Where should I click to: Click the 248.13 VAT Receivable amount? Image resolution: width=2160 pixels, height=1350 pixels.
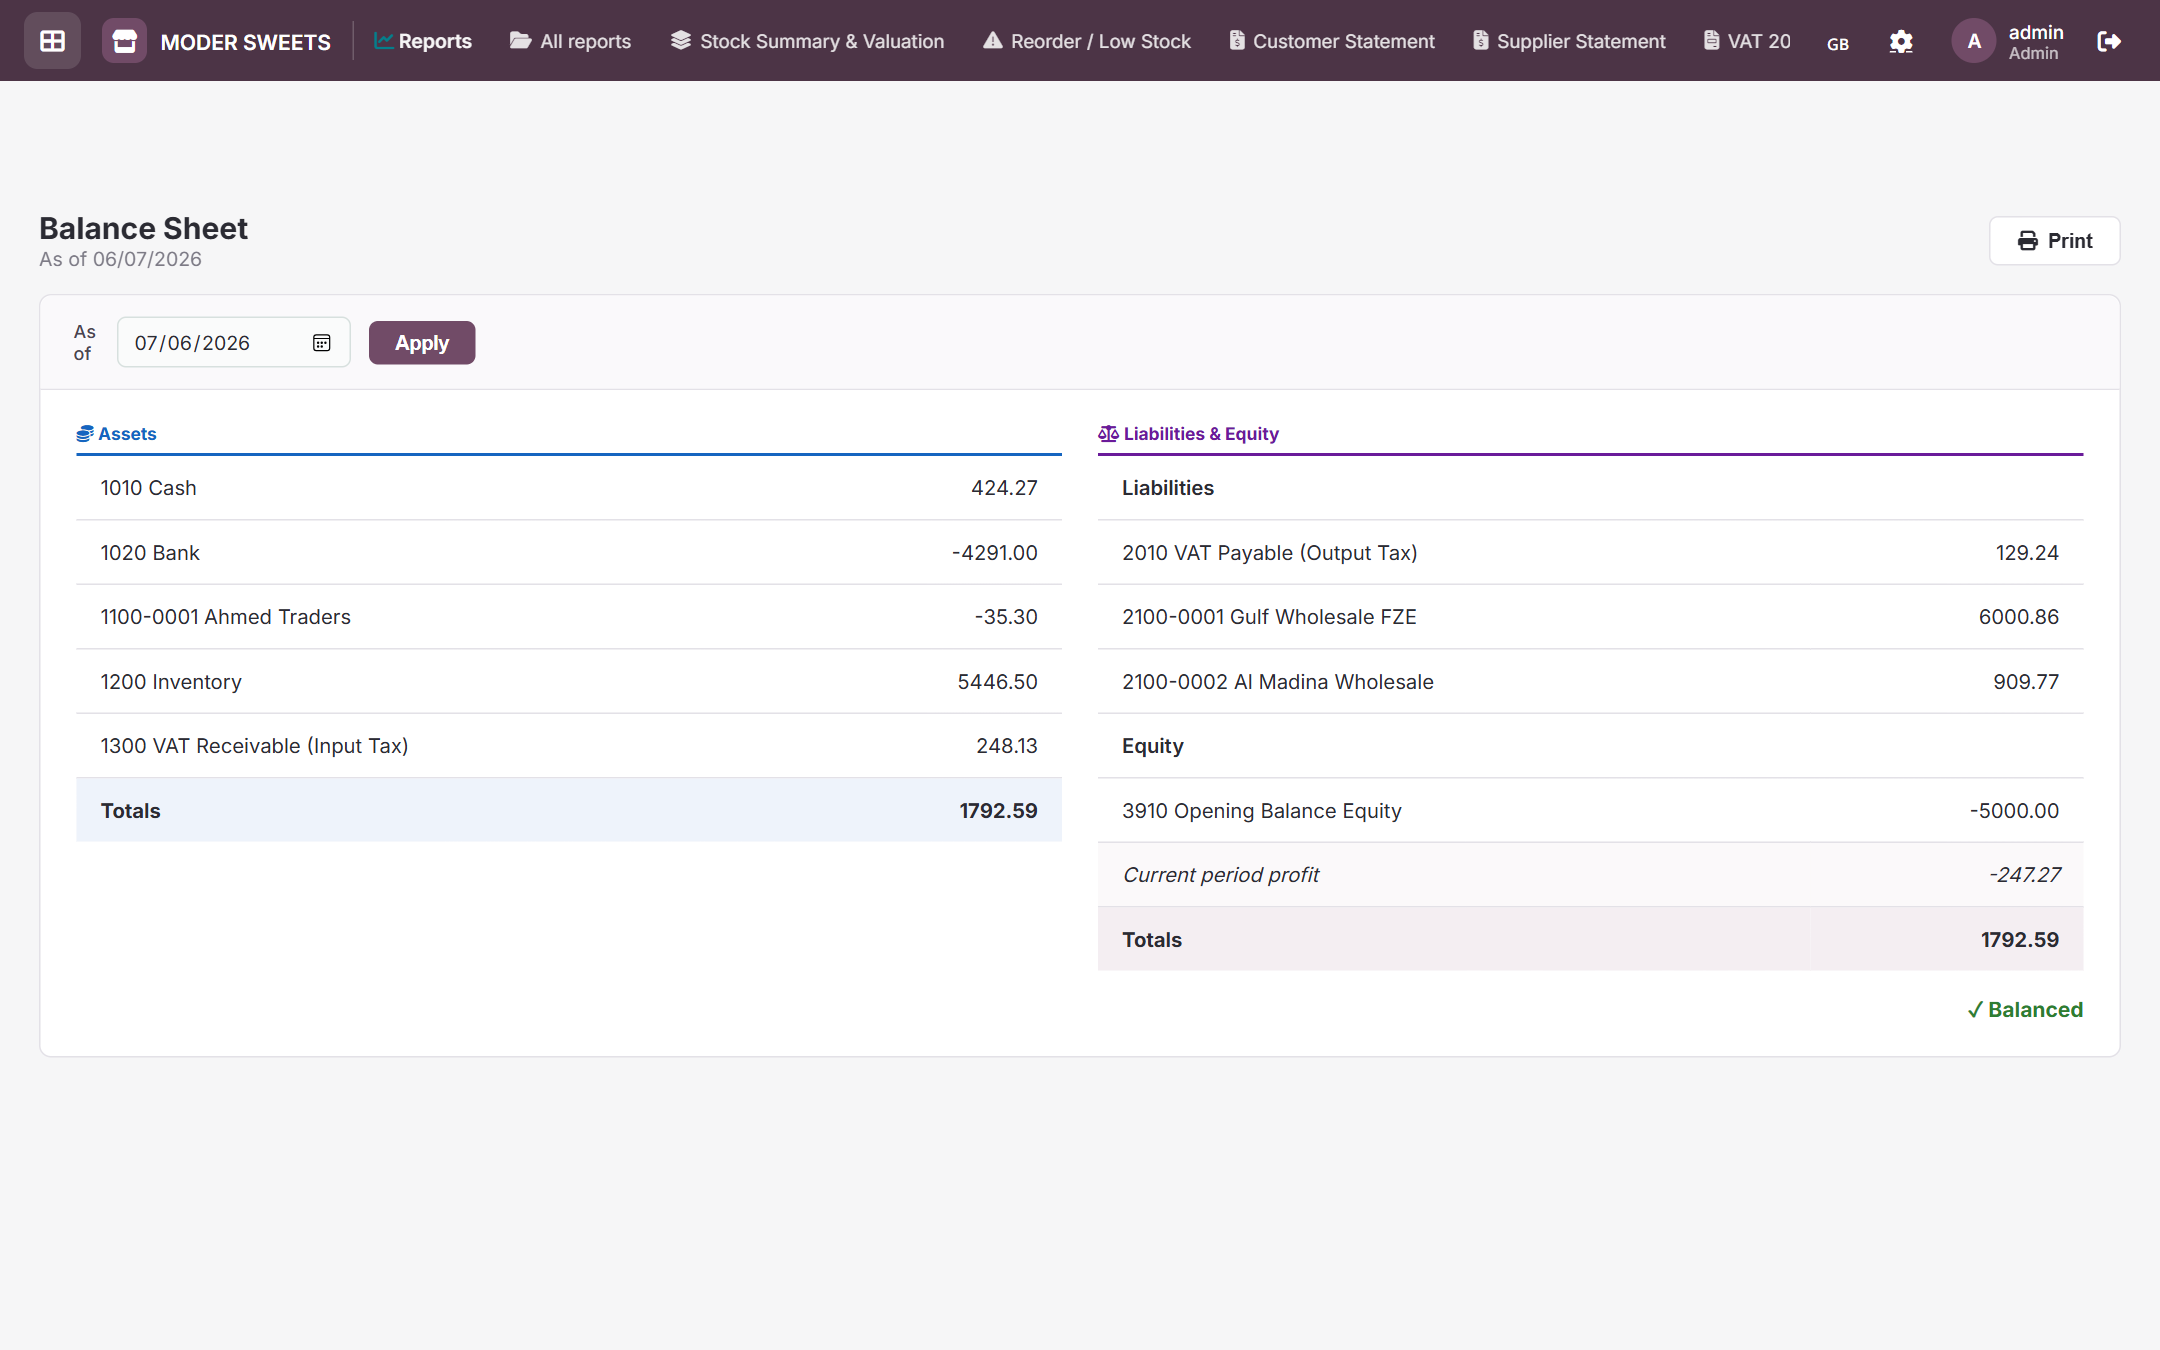(x=1007, y=746)
